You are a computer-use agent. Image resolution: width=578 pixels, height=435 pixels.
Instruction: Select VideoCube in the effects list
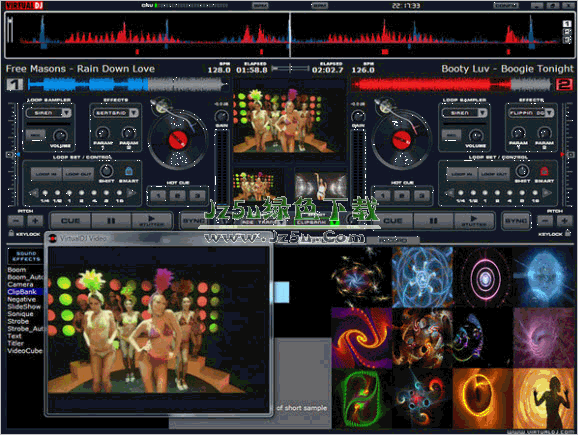pyautogui.click(x=25, y=351)
